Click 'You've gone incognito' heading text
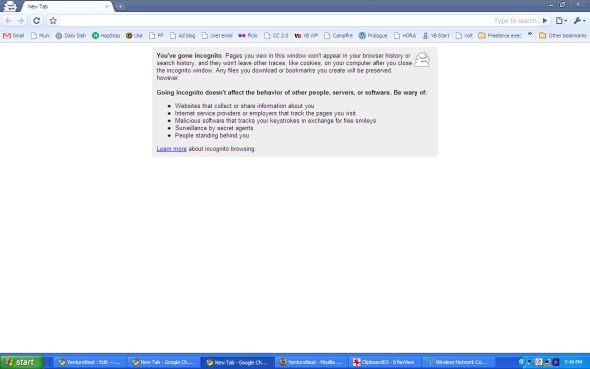Screen dimensions: 590x369 click(x=189, y=56)
